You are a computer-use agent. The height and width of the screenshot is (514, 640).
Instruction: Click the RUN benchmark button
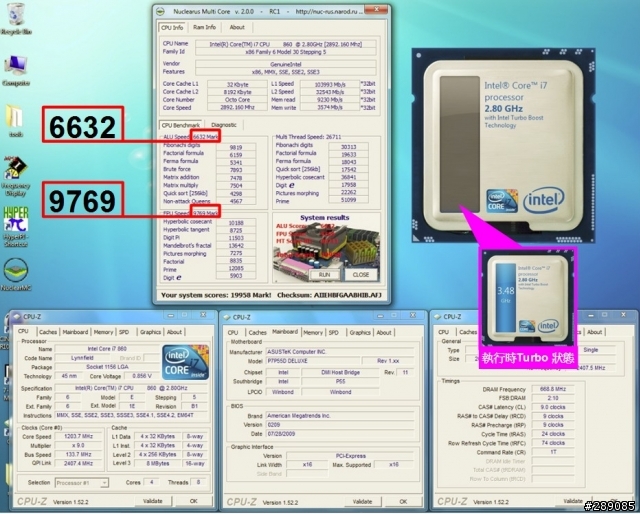coord(324,275)
